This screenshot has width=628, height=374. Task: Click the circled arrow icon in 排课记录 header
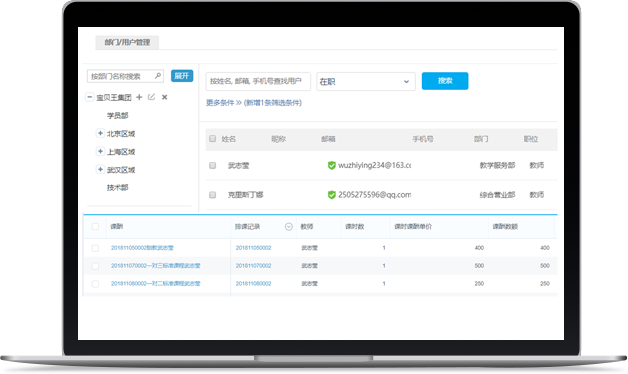click(x=288, y=227)
